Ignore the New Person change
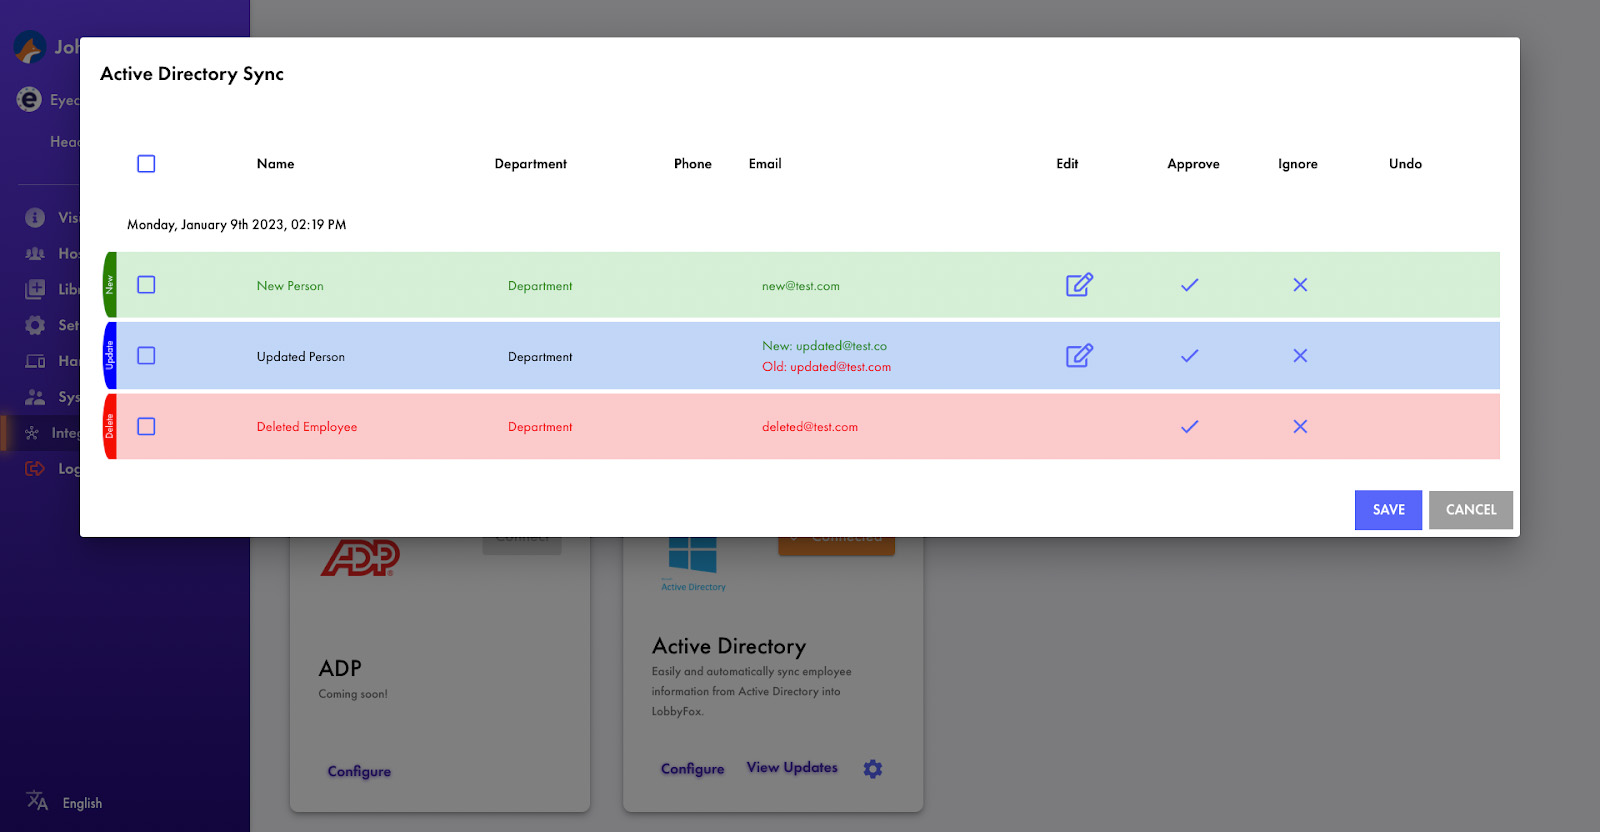Image resolution: width=1600 pixels, height=832 pixels. tap(1300, 285)
